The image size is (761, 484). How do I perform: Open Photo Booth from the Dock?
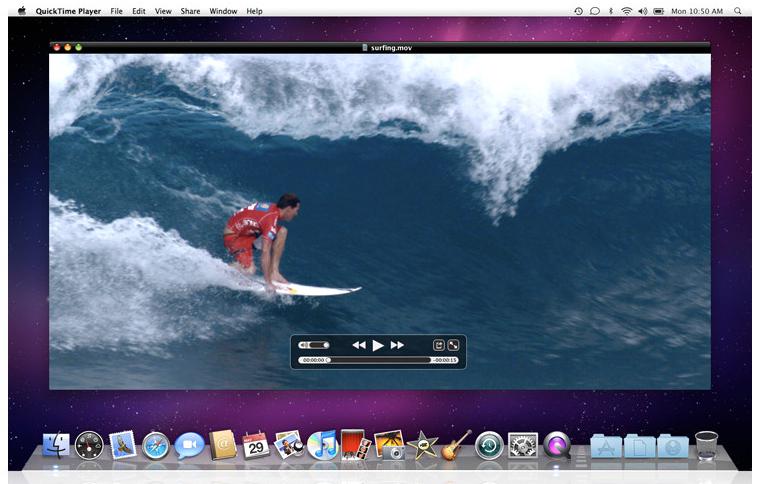tap(355, 444)
